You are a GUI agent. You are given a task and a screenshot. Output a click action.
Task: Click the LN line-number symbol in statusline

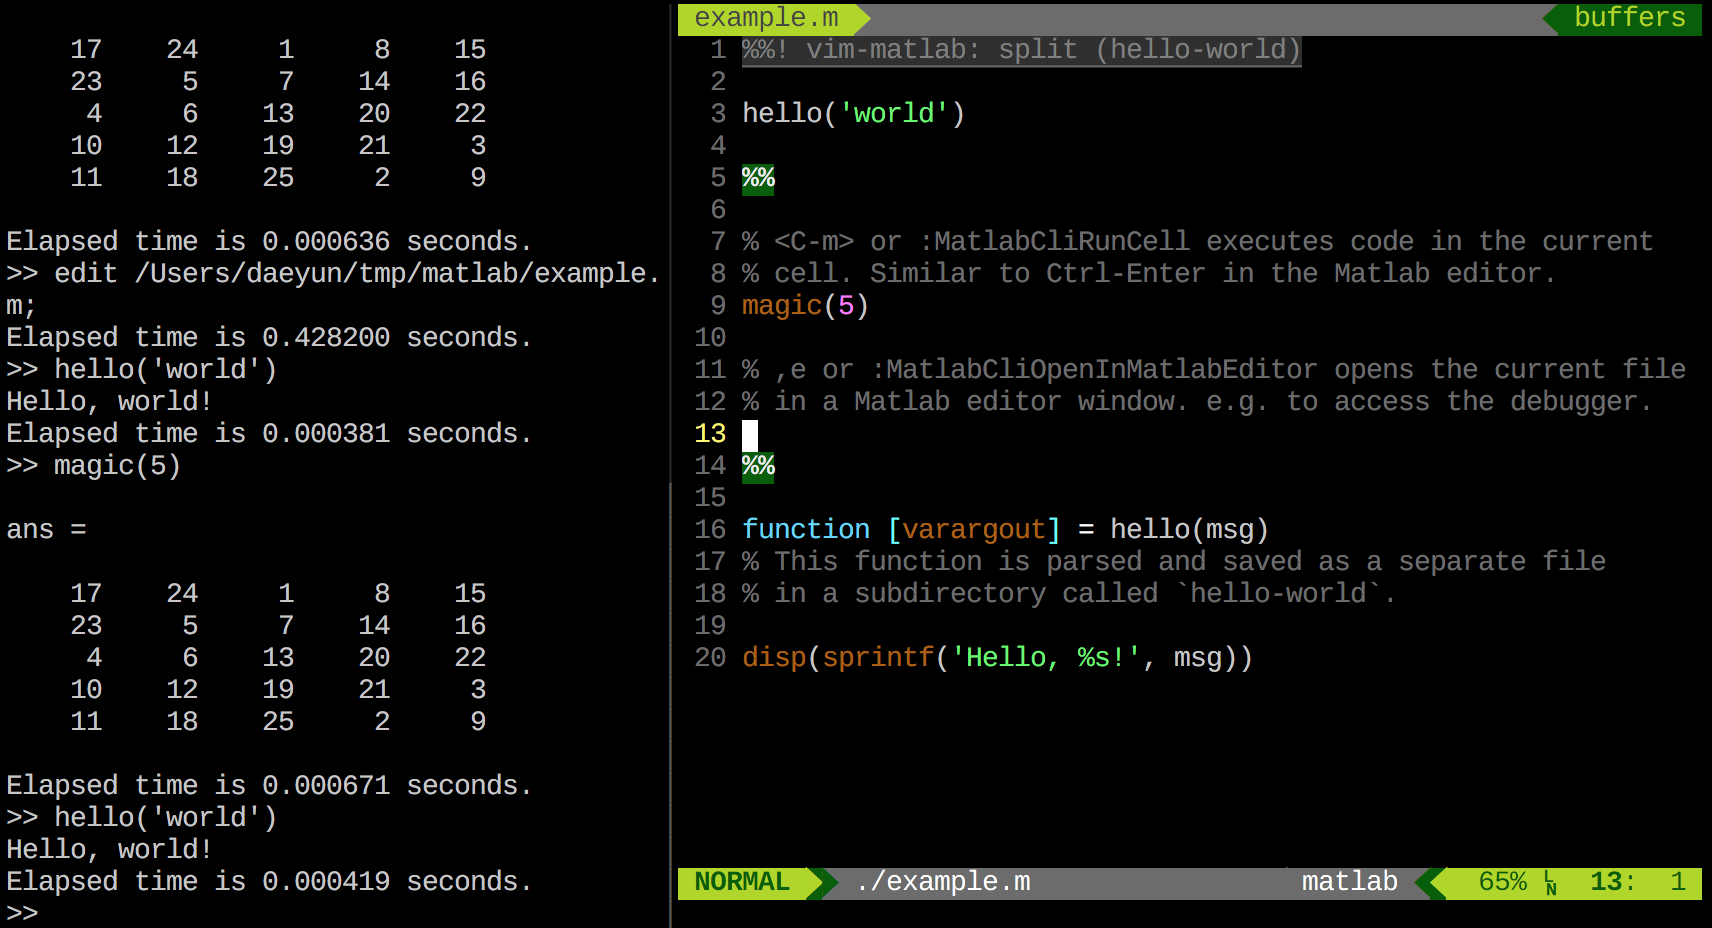click(1550, 883)
